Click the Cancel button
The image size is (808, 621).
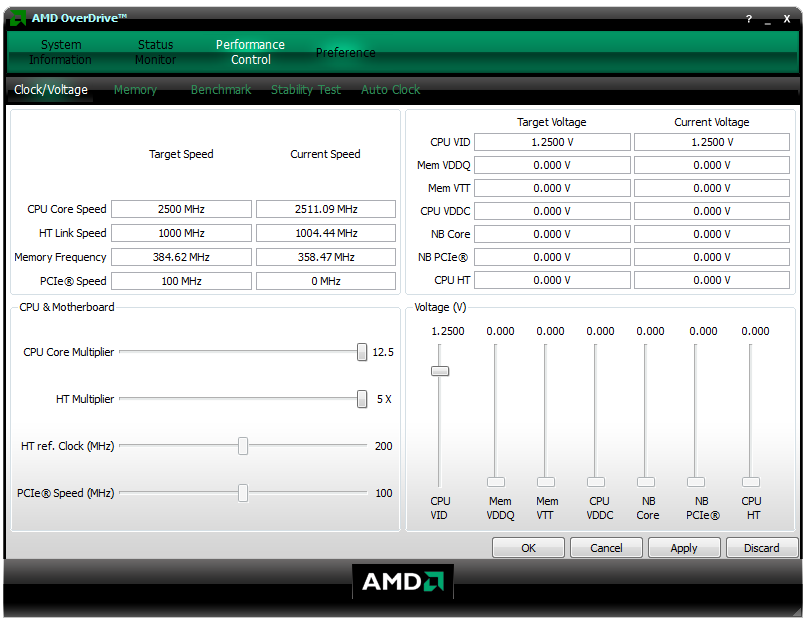point(606,548)
